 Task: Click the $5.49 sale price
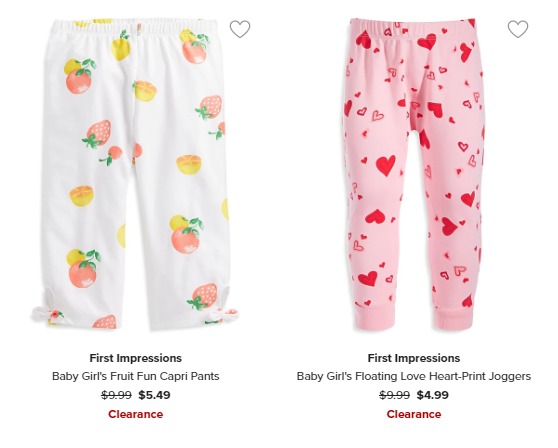(x=154, y=395)
